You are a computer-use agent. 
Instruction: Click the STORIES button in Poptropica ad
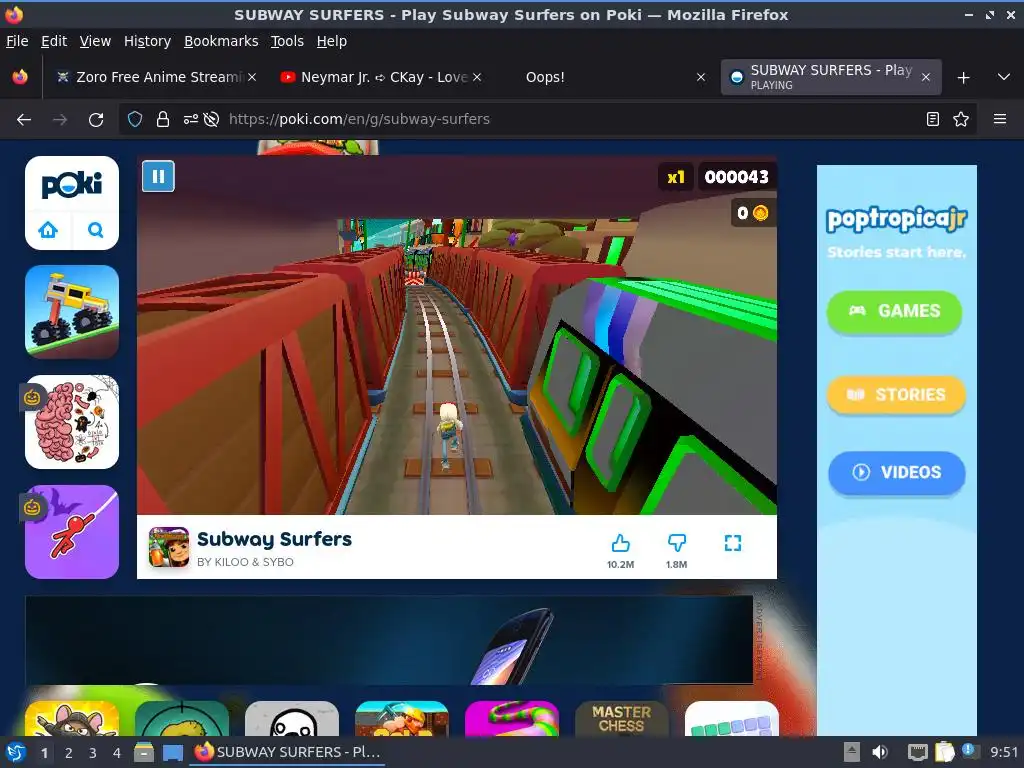coord(896,394)
